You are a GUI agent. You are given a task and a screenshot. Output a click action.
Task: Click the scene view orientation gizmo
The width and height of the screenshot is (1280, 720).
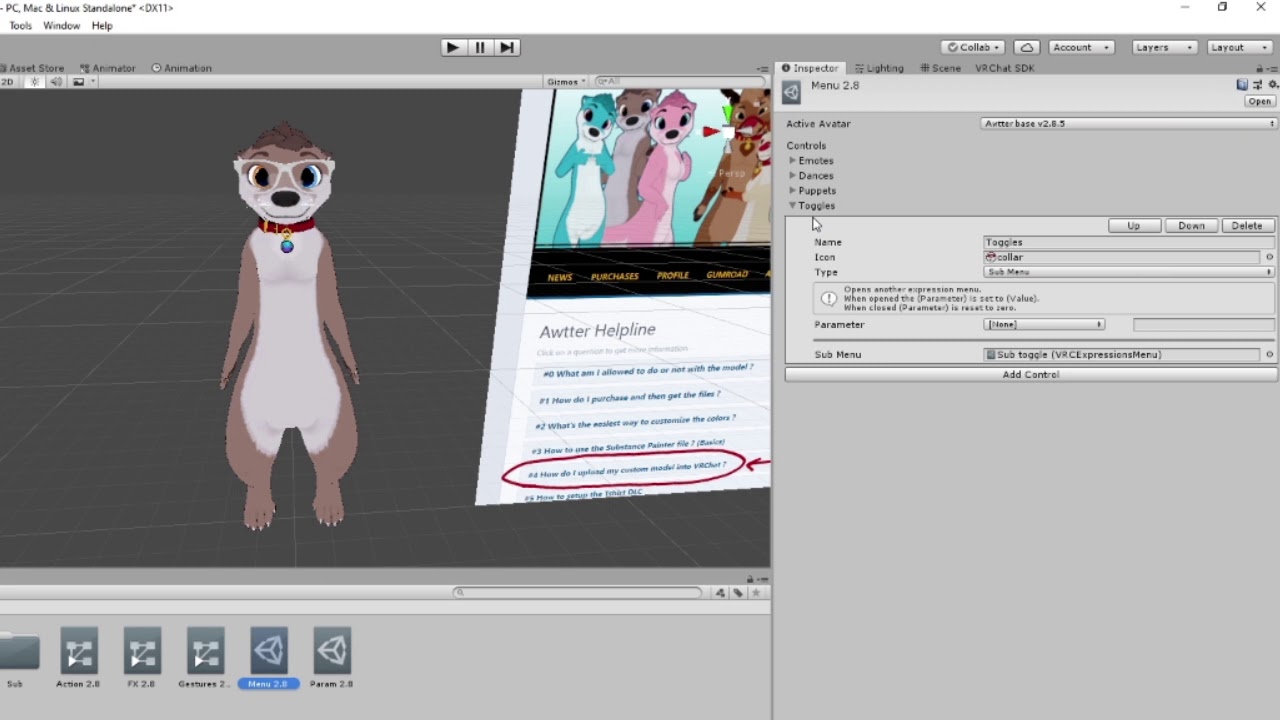point(728,130)
